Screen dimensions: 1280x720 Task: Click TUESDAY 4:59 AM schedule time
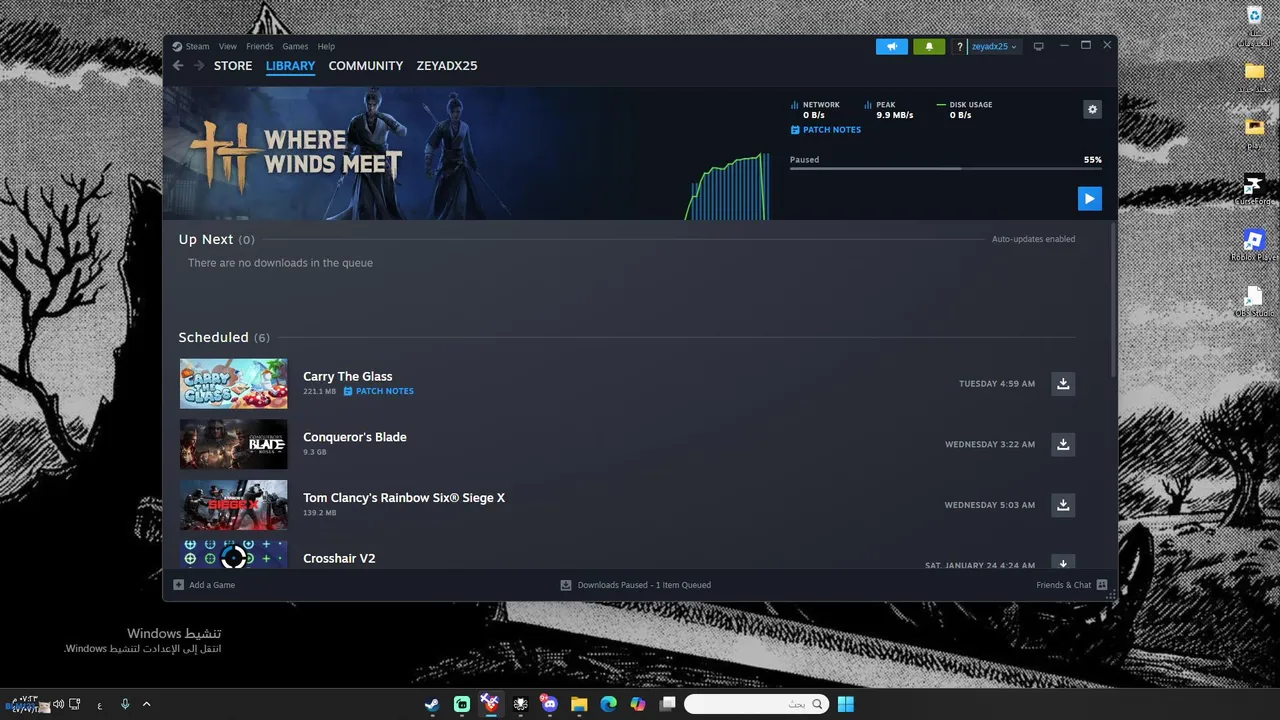tap(997, 384)
